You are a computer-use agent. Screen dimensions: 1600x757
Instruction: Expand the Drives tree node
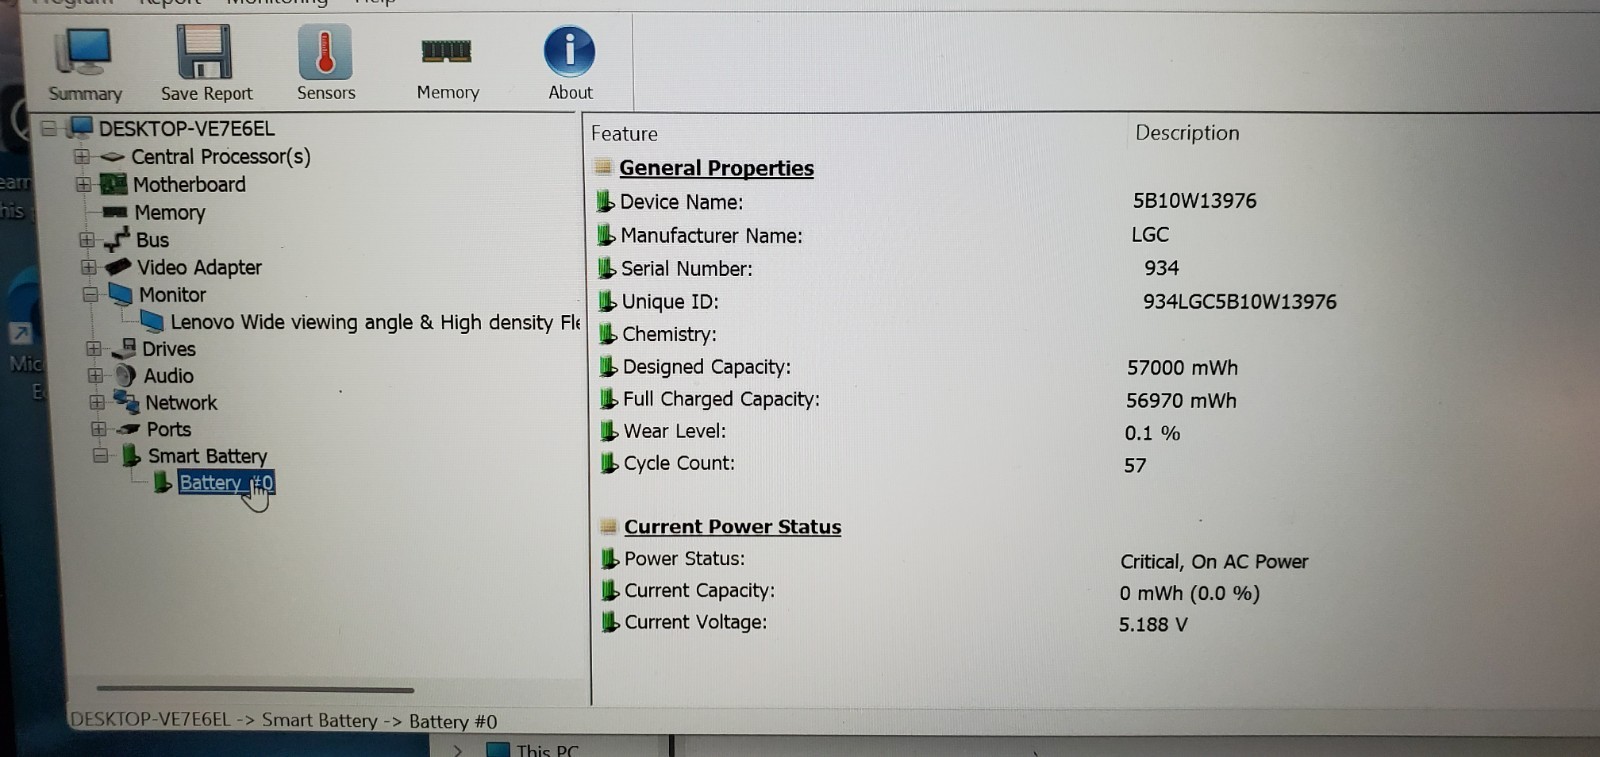pos(94,349)
